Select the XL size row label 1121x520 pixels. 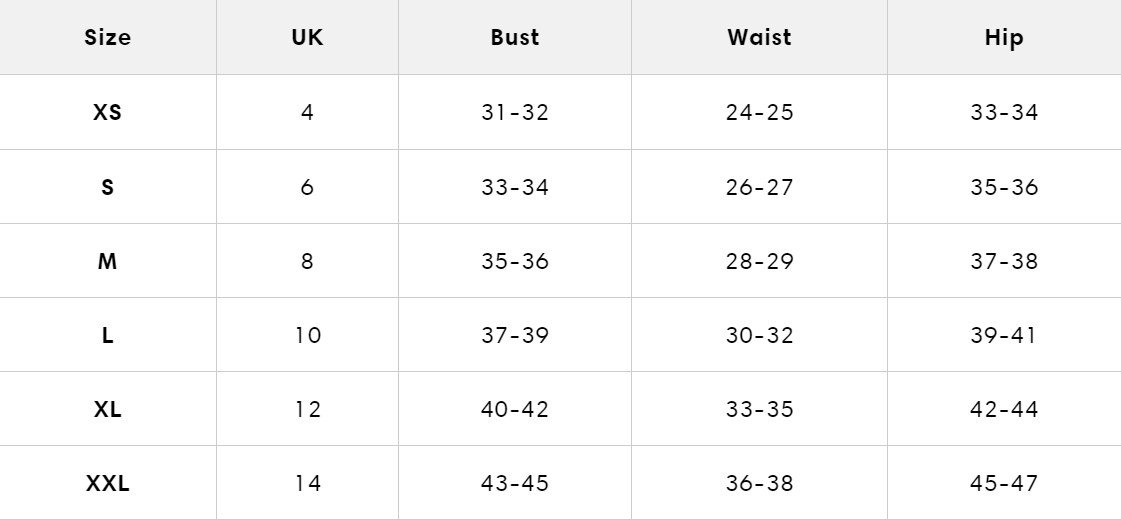coord(108,409)
